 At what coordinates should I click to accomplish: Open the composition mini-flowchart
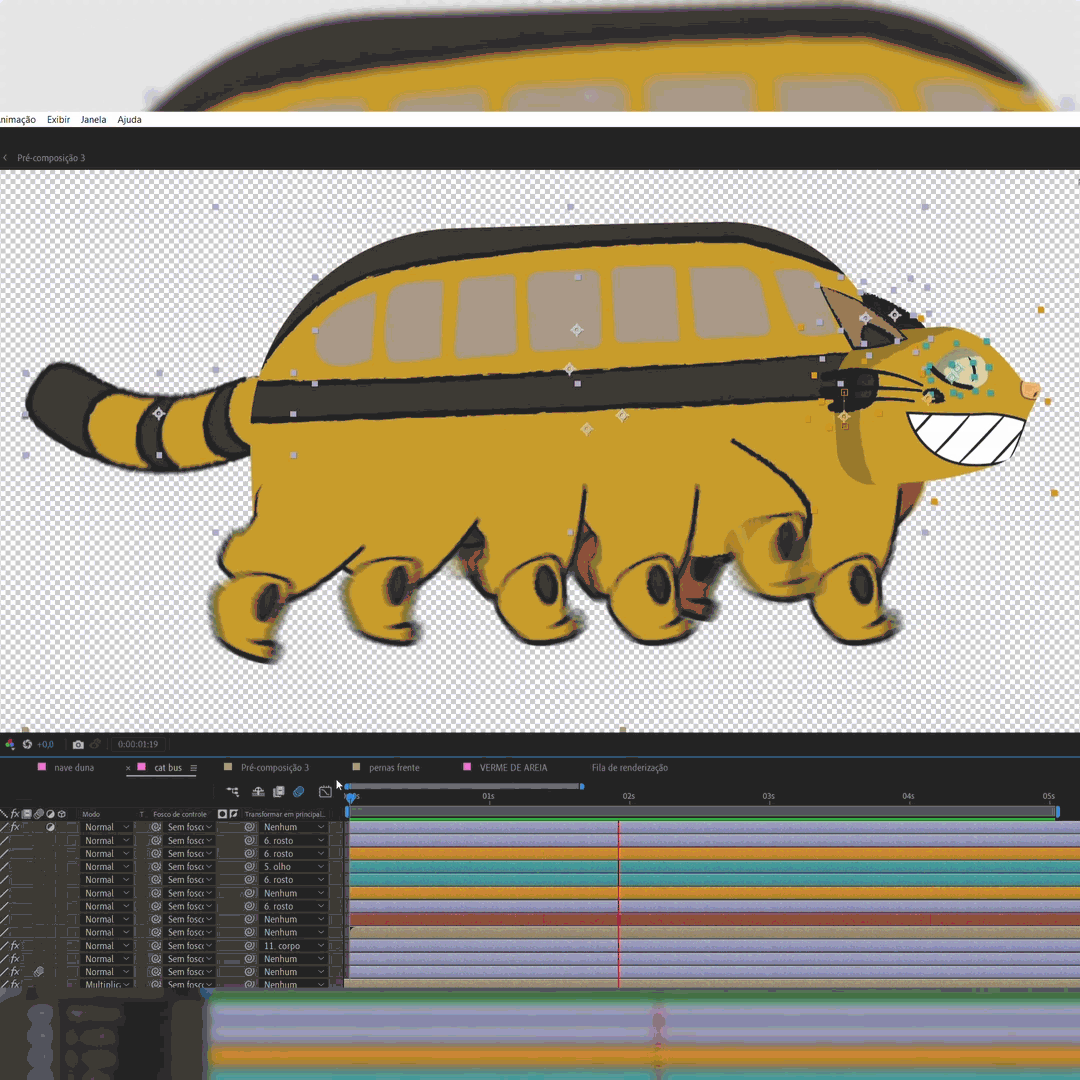coord(233,791)
